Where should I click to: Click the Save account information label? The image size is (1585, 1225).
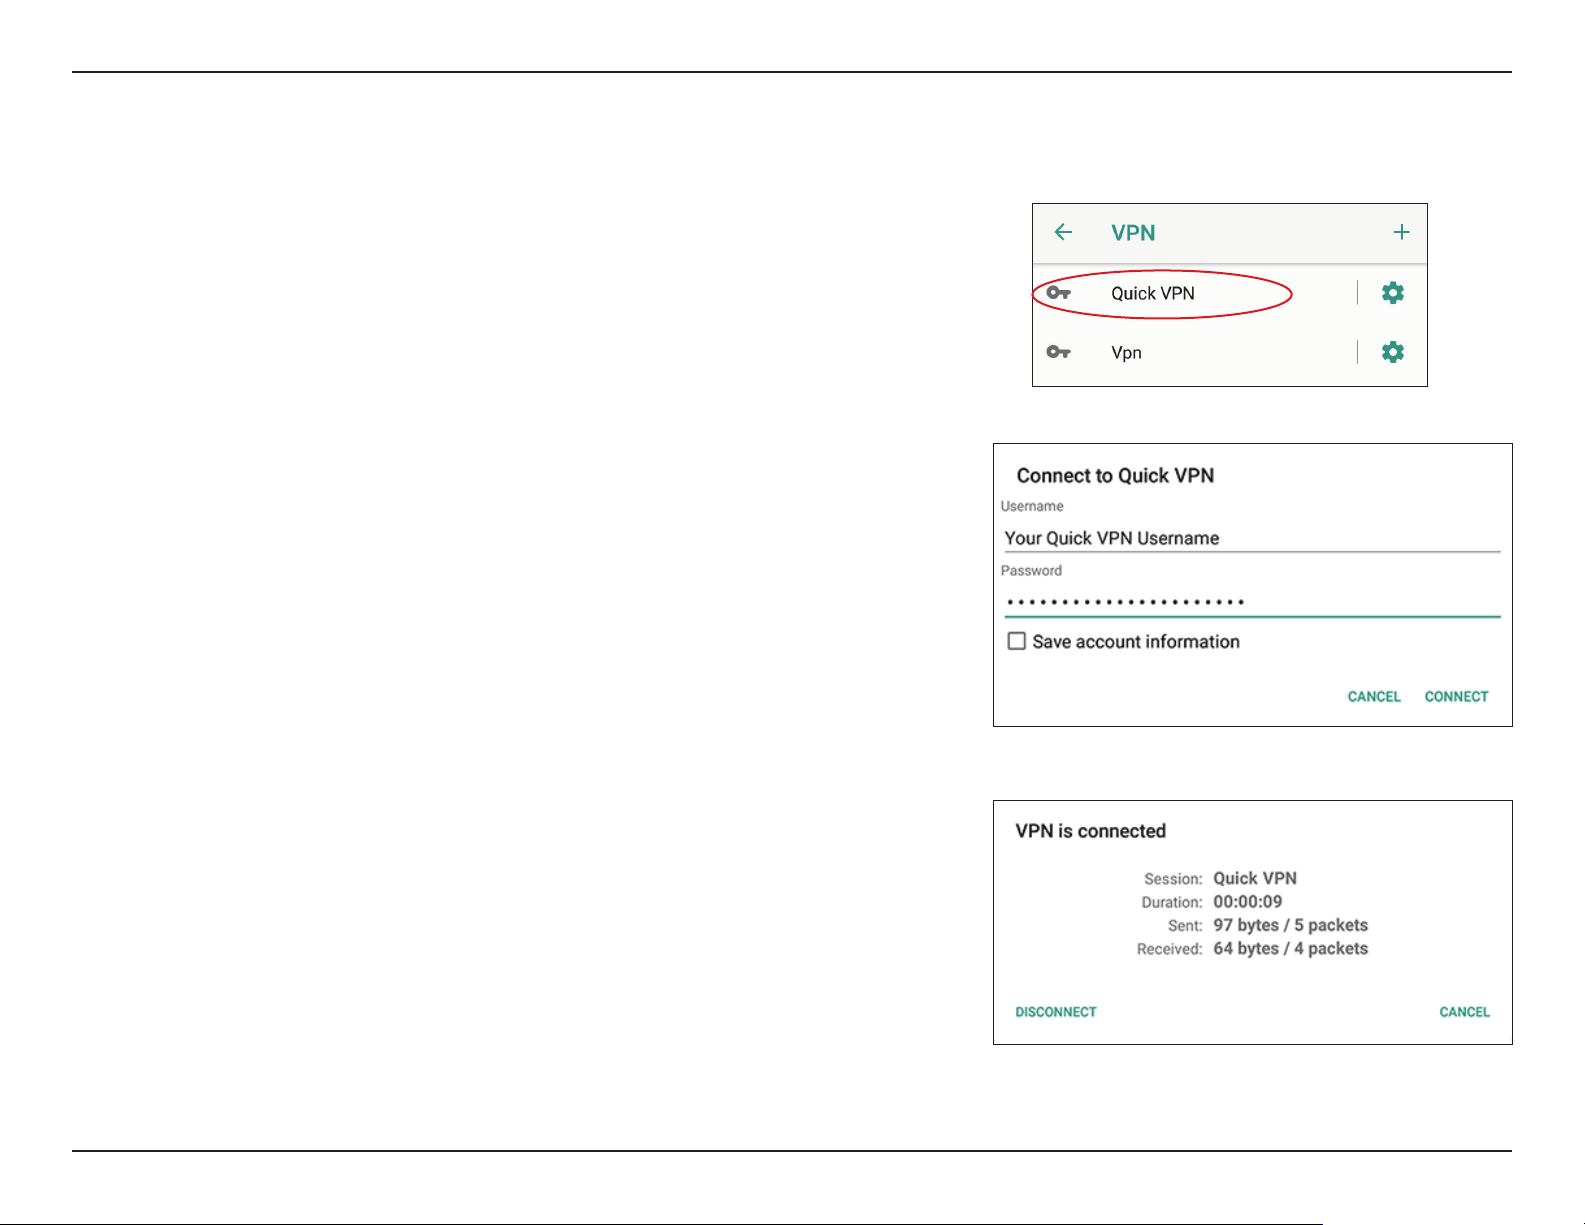click(1136, 642)
